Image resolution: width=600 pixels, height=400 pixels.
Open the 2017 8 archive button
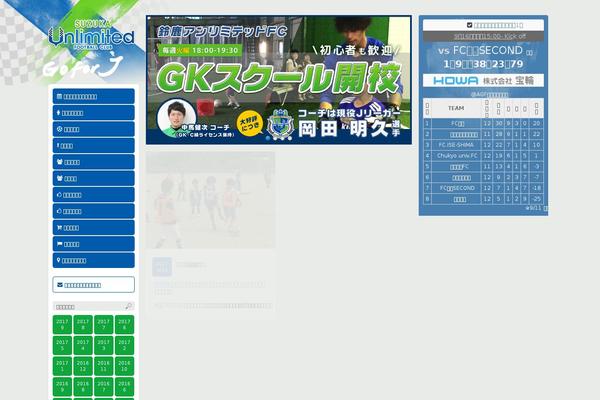tap(83, 325)
